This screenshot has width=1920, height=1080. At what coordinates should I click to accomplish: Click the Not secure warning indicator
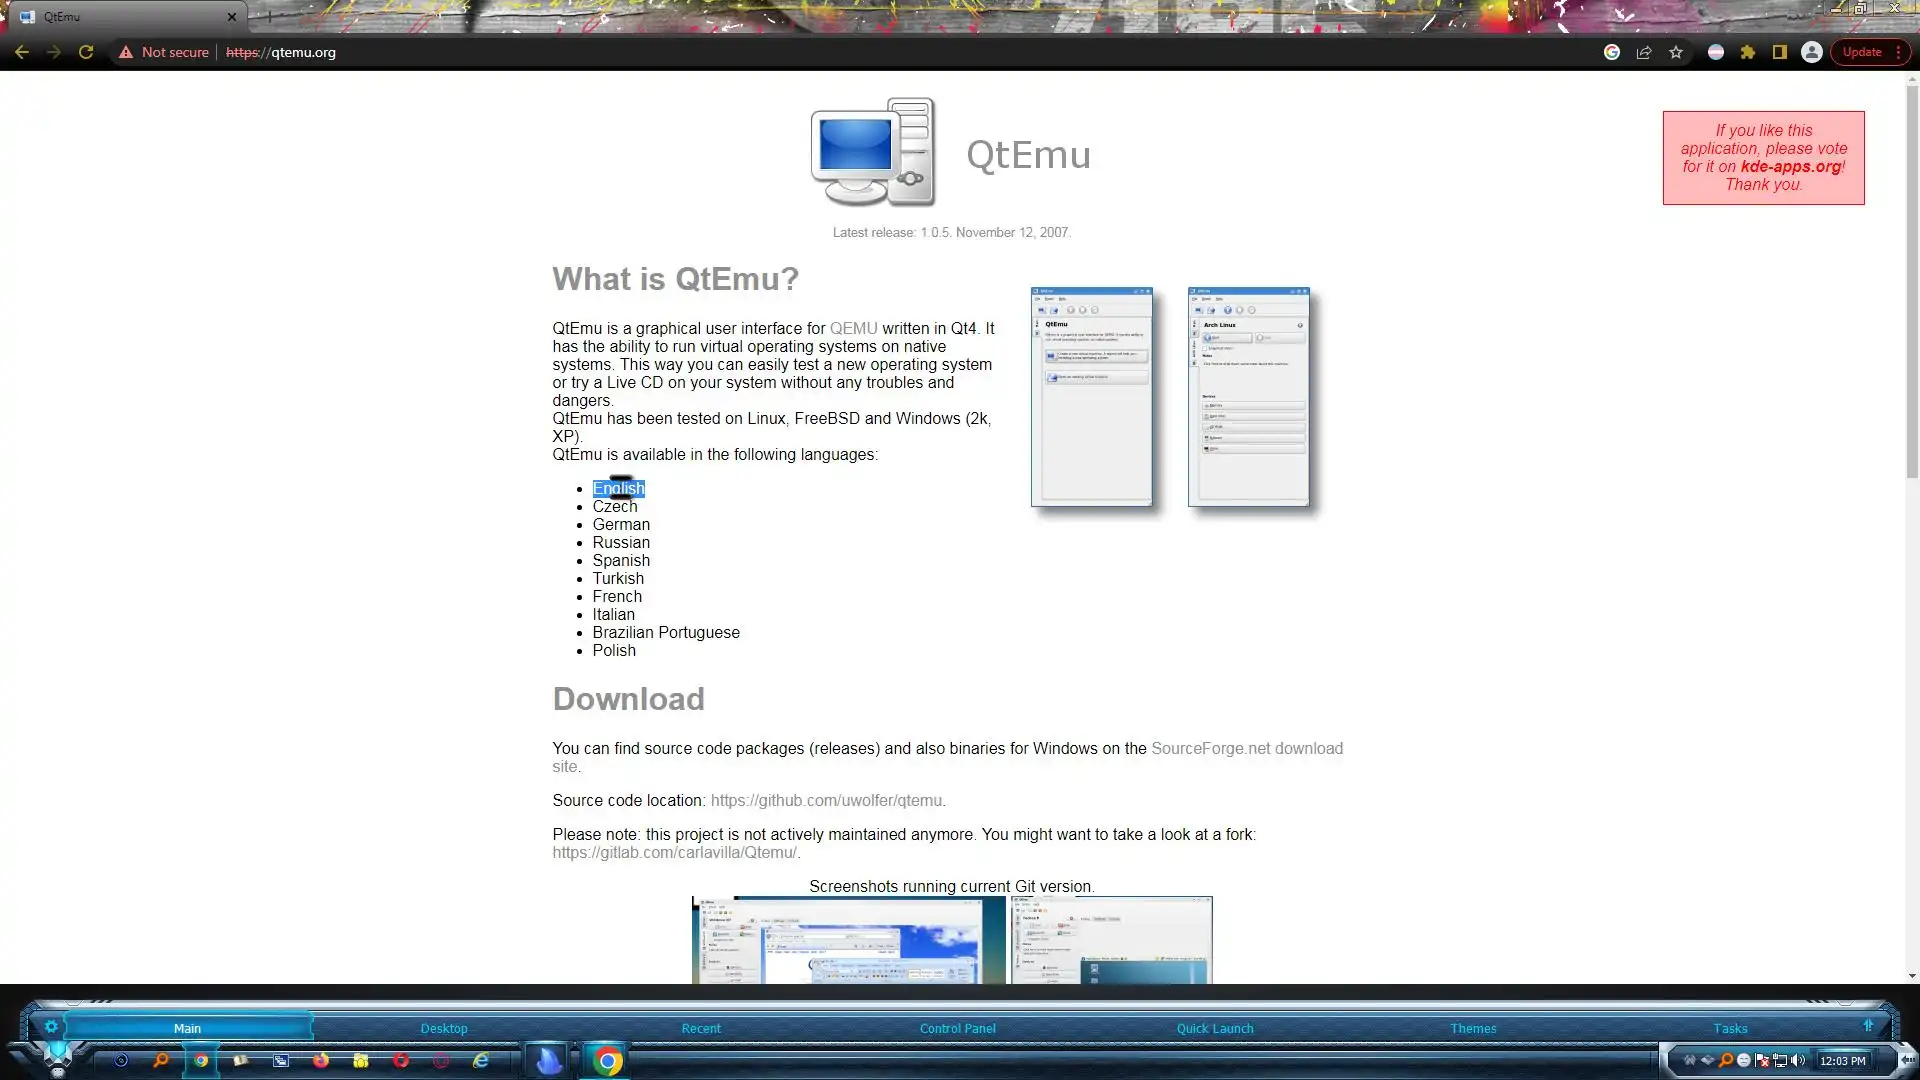[x=164, y=52]
